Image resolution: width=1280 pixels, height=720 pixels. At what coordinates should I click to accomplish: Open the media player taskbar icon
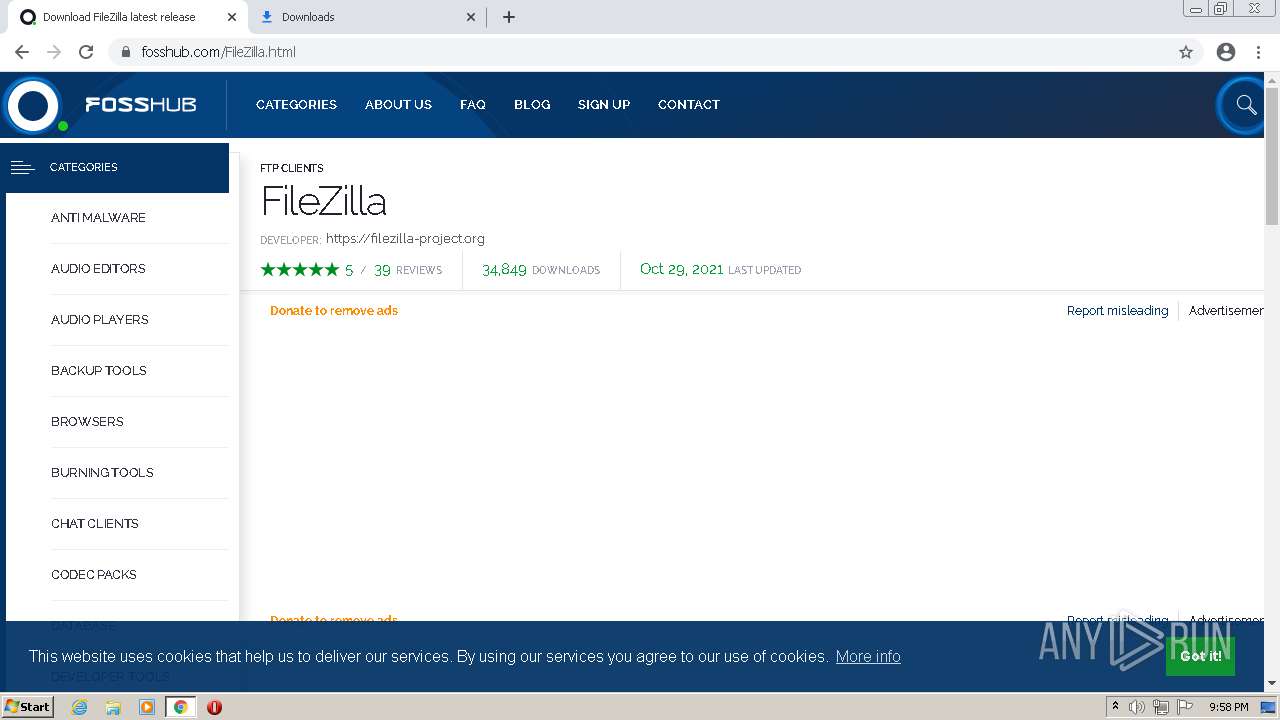tap(147, 707)
